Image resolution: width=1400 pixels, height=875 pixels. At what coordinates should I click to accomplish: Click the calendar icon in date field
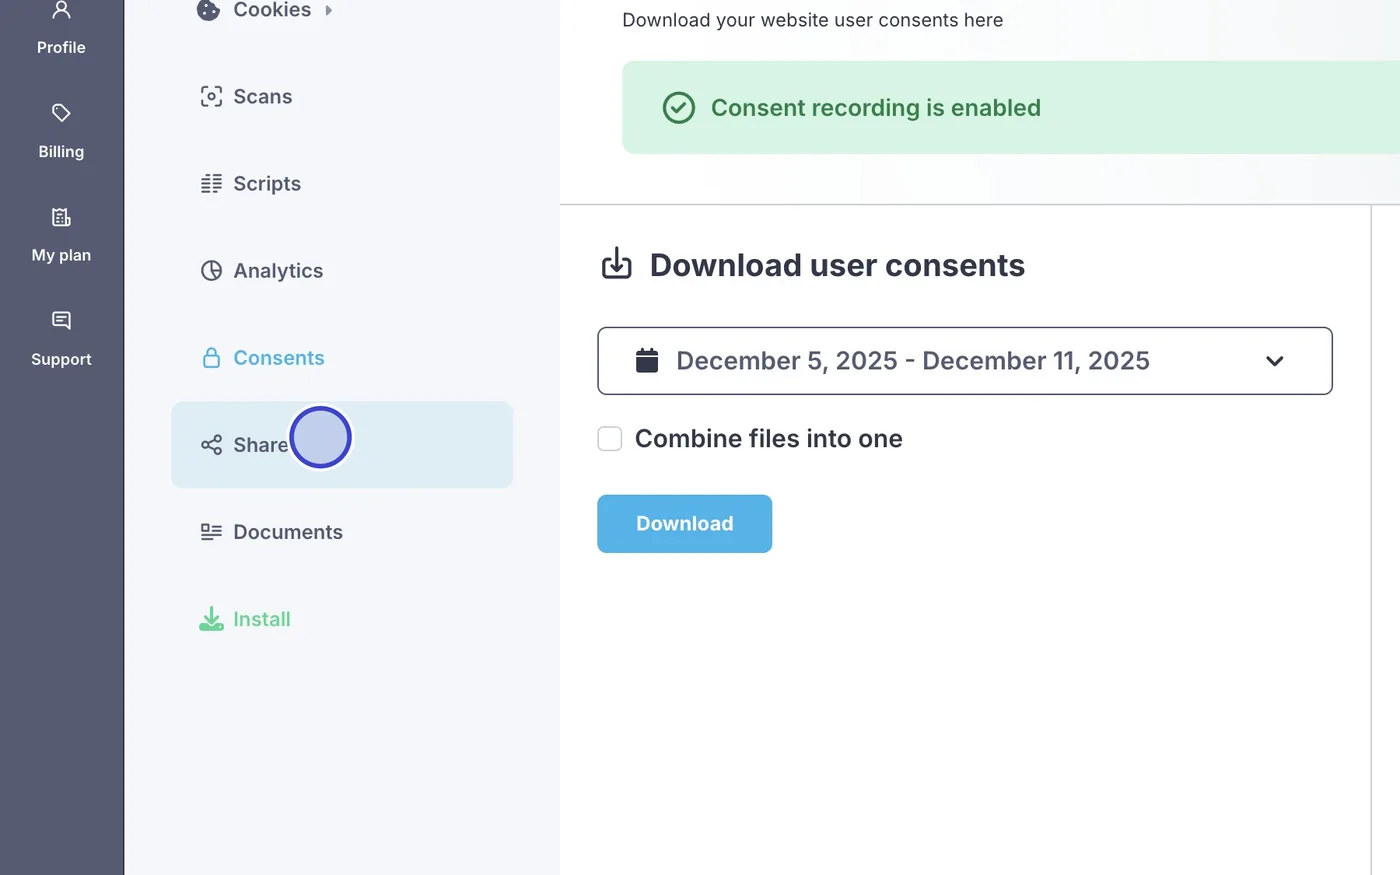coord(647,361)
